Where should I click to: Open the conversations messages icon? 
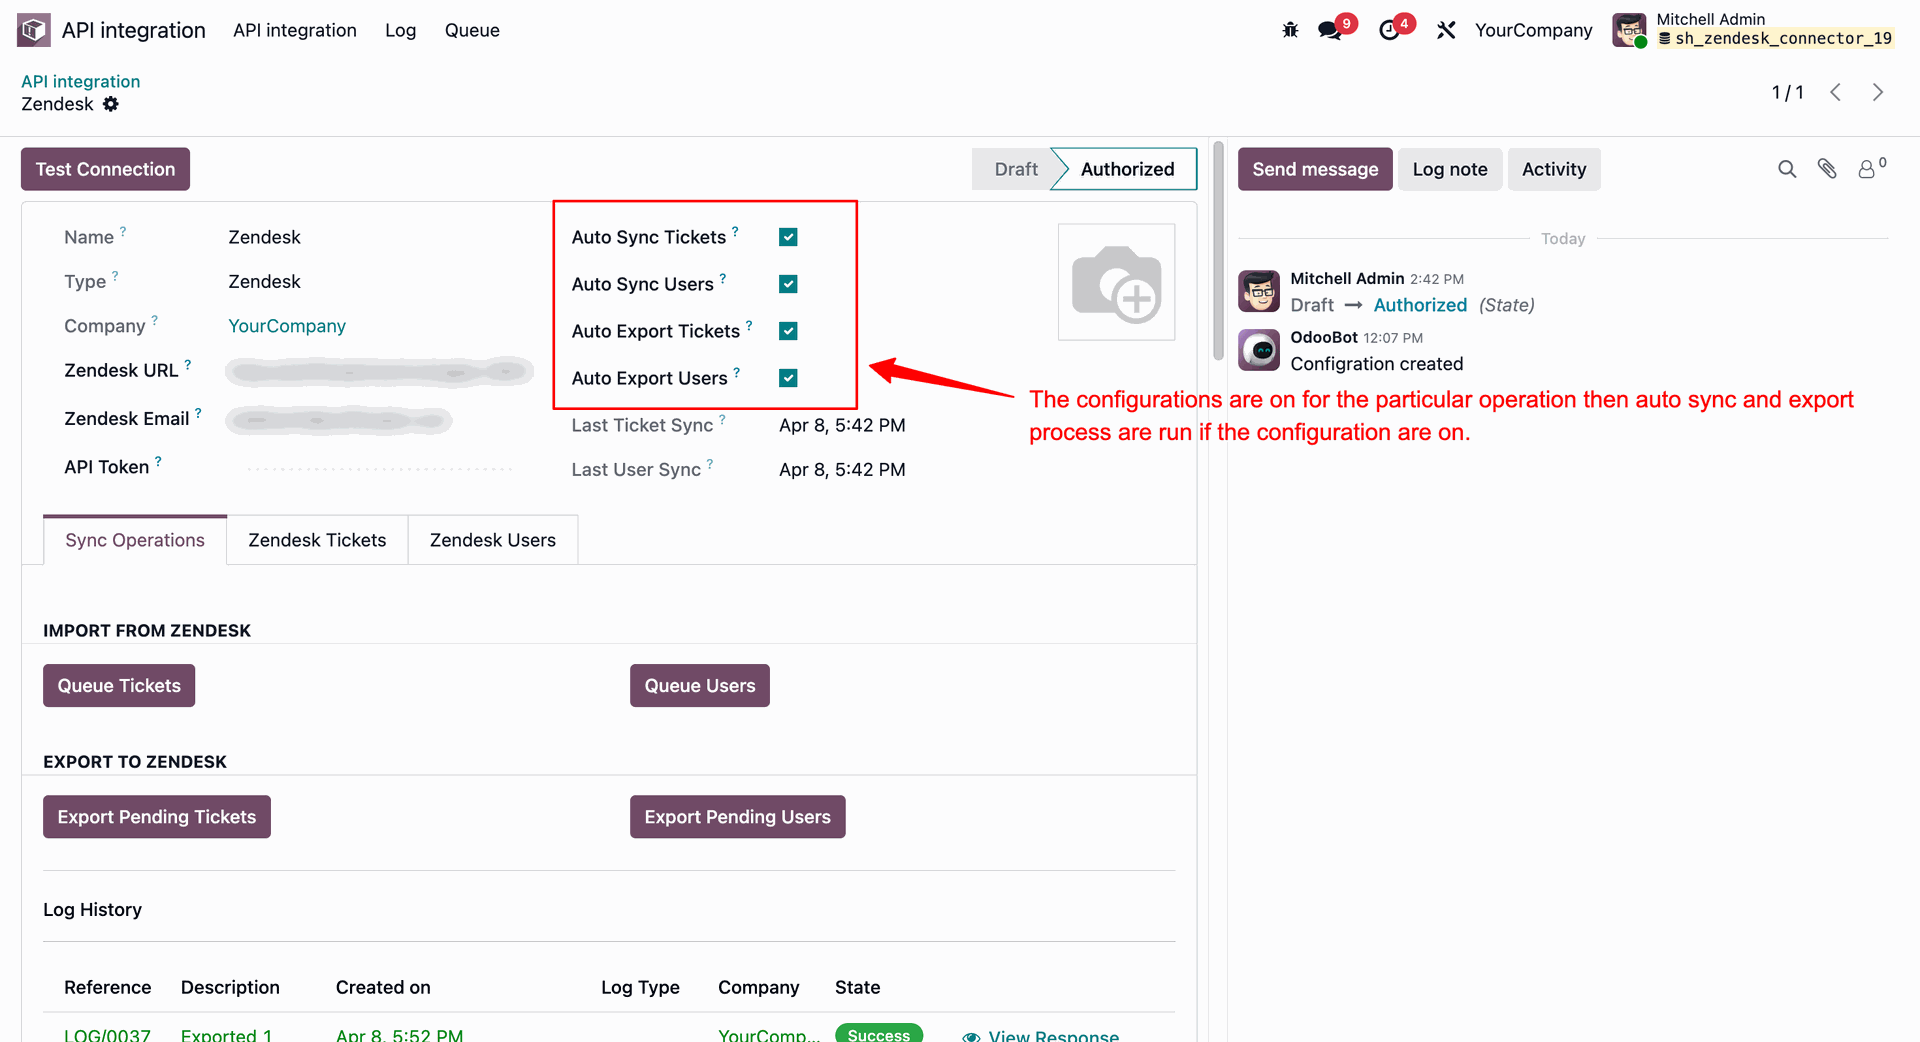[1330, 30]
